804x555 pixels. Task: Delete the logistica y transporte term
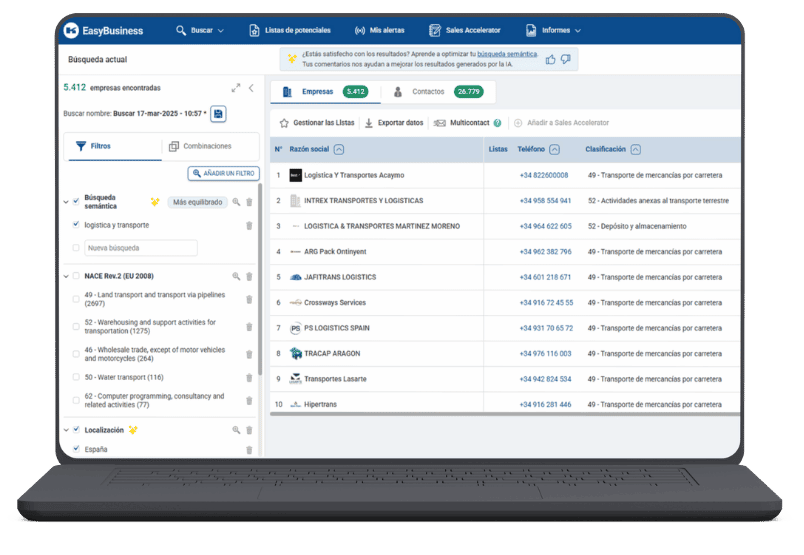tap(249, 226)
